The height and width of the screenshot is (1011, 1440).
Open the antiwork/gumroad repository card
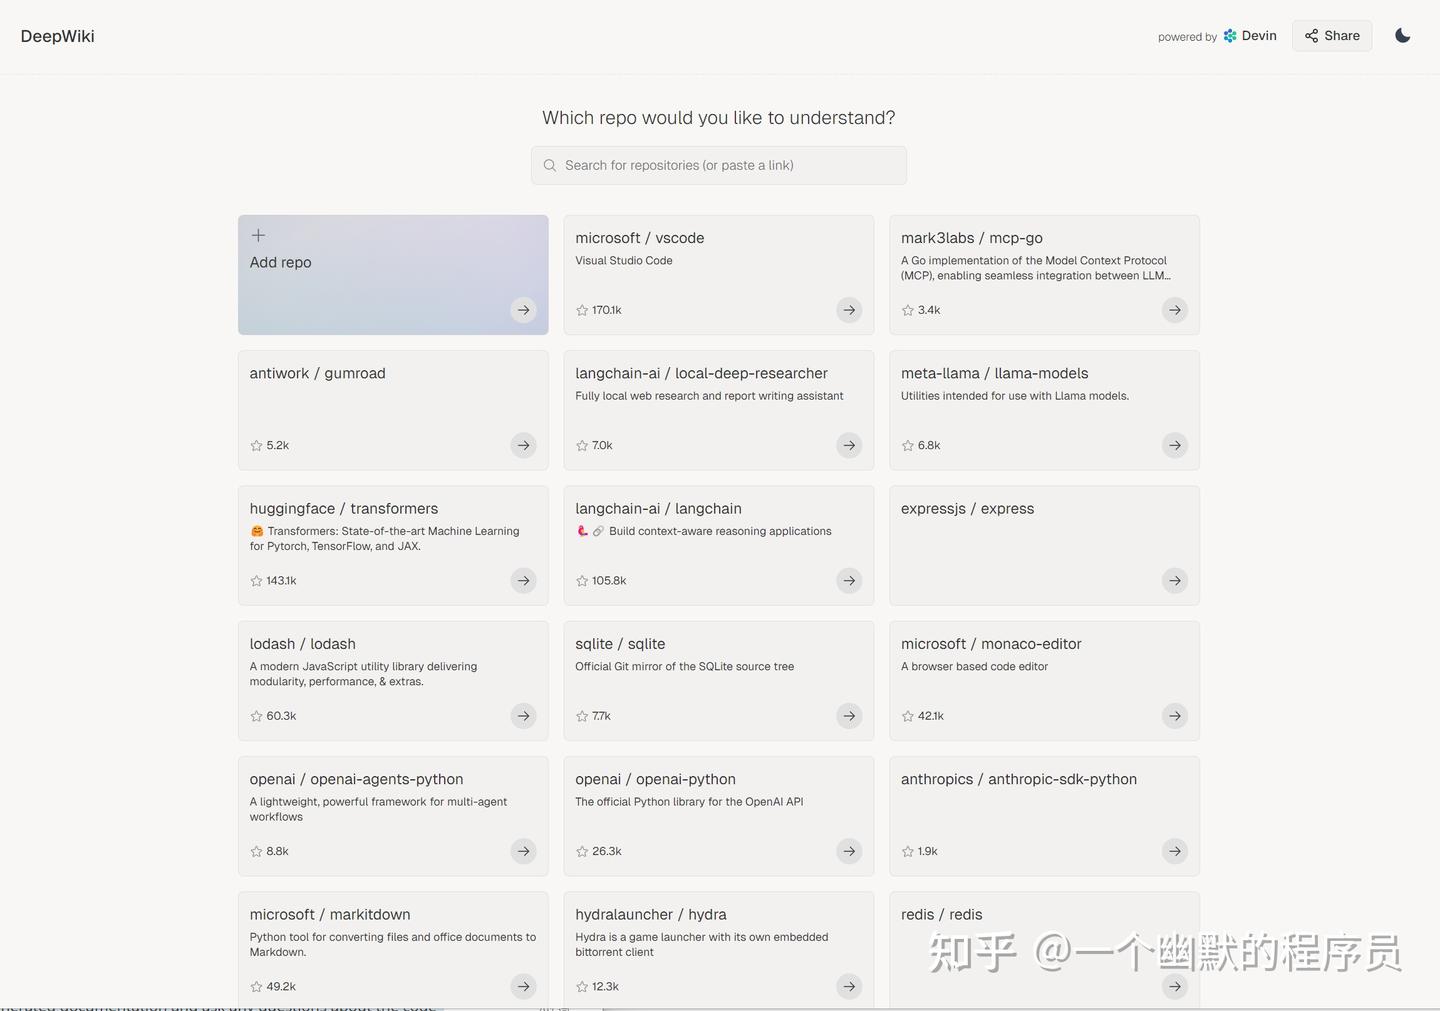392,409
